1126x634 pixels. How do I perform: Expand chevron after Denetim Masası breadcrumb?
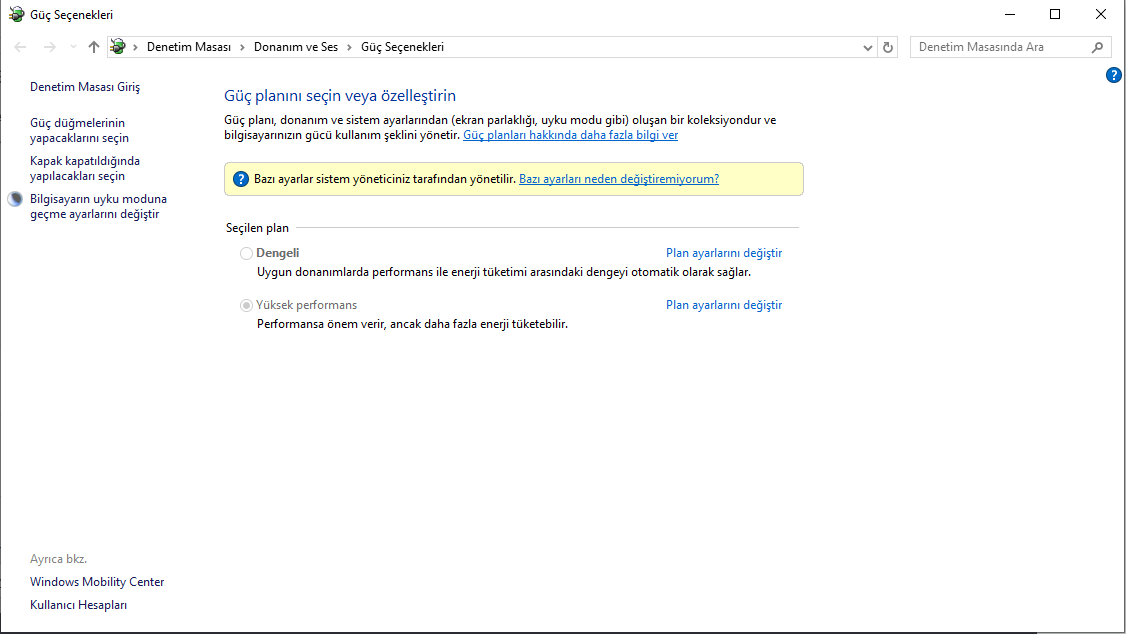tap(242, 47)
